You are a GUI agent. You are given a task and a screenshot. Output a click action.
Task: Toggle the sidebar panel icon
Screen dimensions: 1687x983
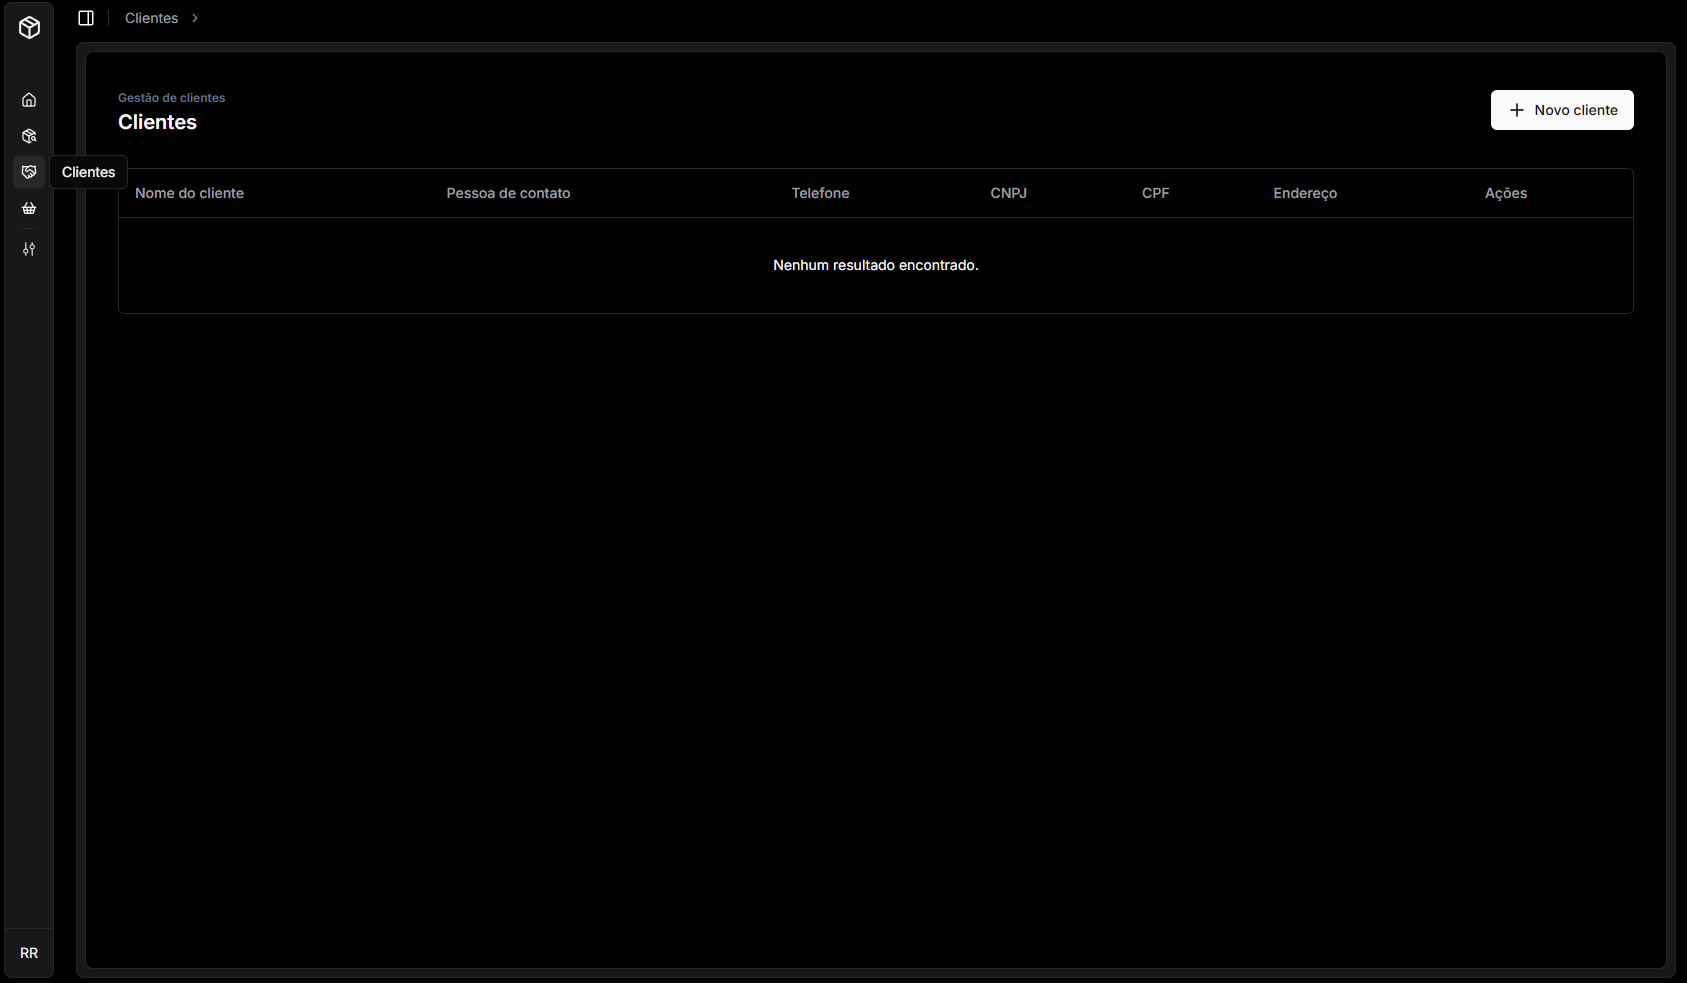(86, 18)
